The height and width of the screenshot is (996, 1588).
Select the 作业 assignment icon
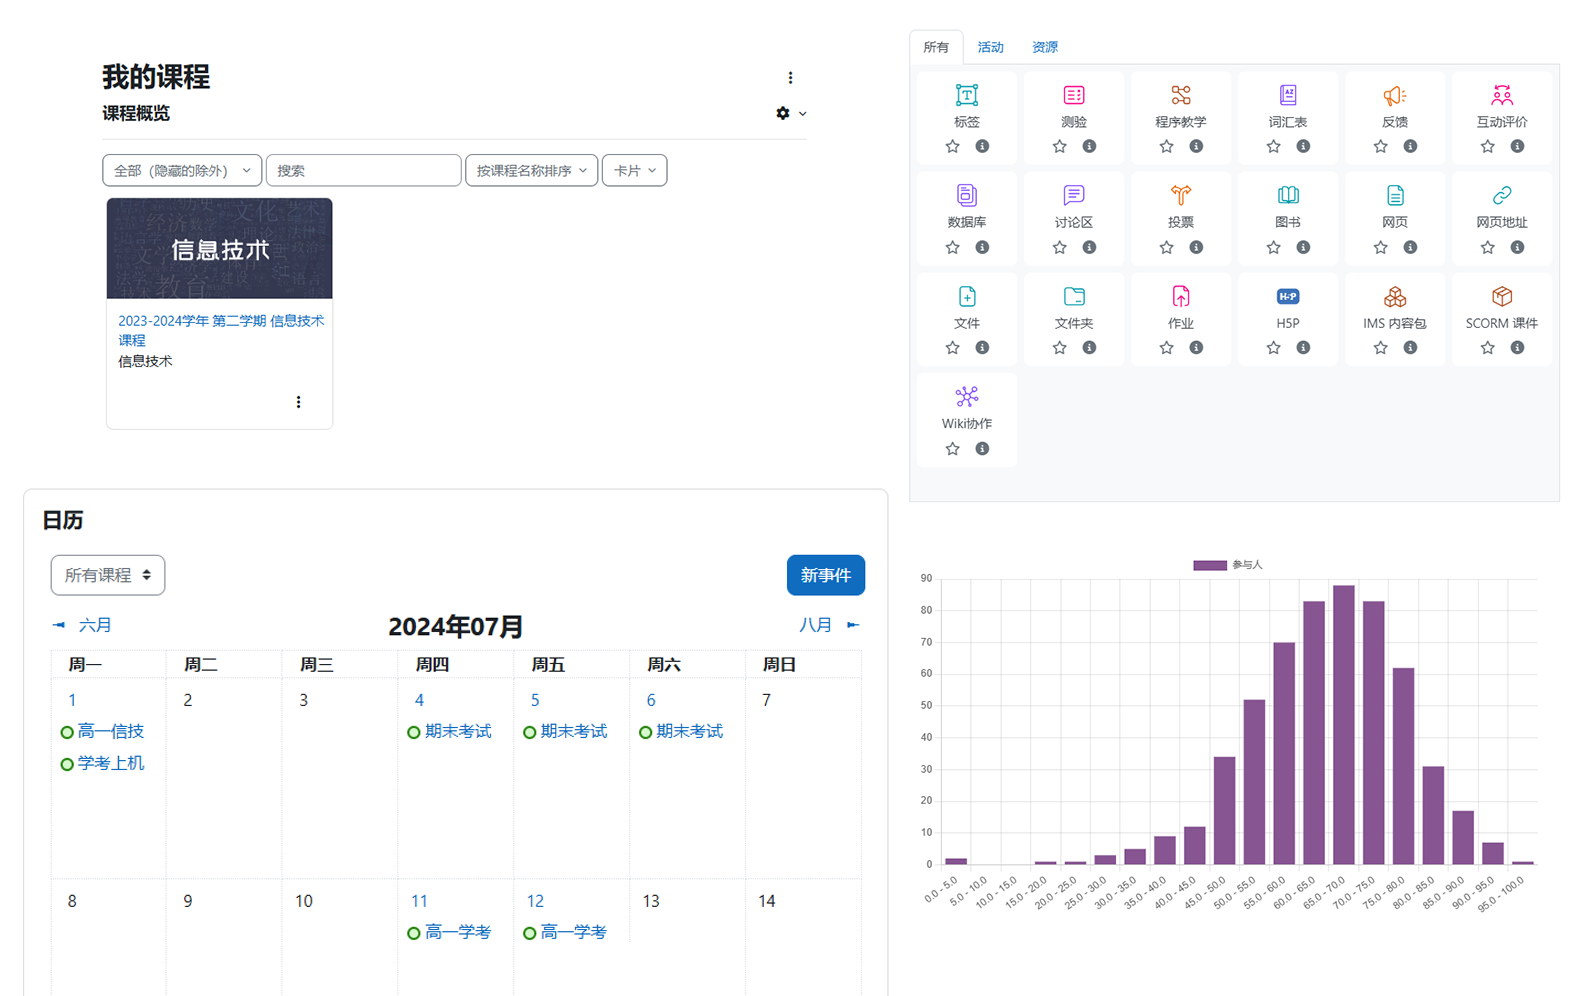[x=1180, y=296]
